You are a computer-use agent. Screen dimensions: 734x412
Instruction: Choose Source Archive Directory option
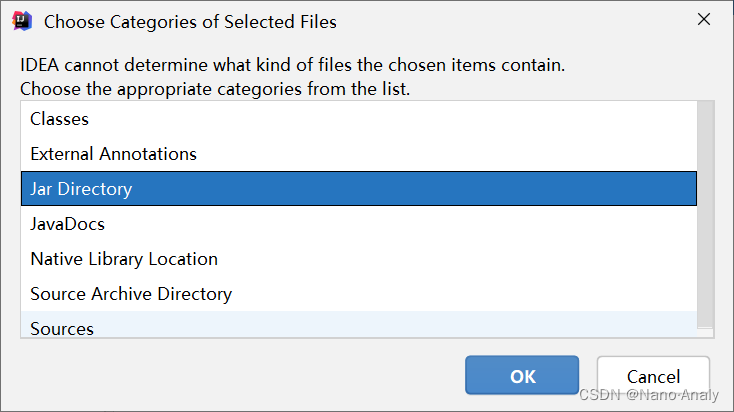pyautogui.click(x=131, y=294)
